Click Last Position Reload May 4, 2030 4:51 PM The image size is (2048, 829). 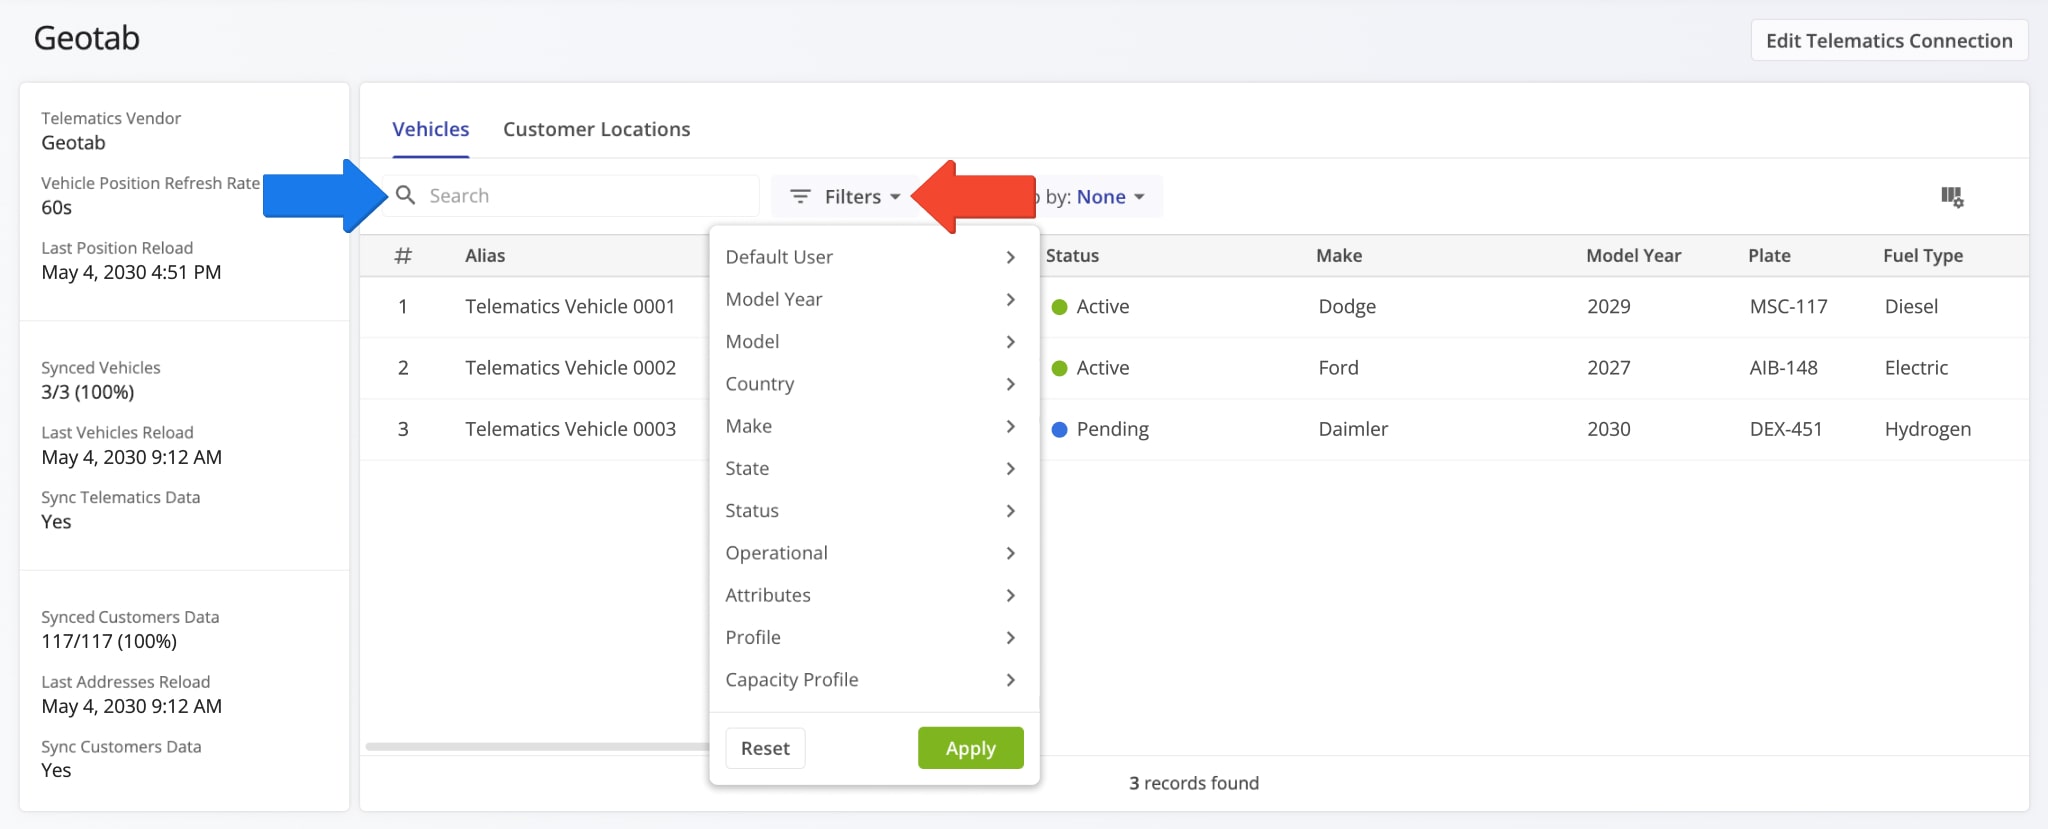point(131,272)
